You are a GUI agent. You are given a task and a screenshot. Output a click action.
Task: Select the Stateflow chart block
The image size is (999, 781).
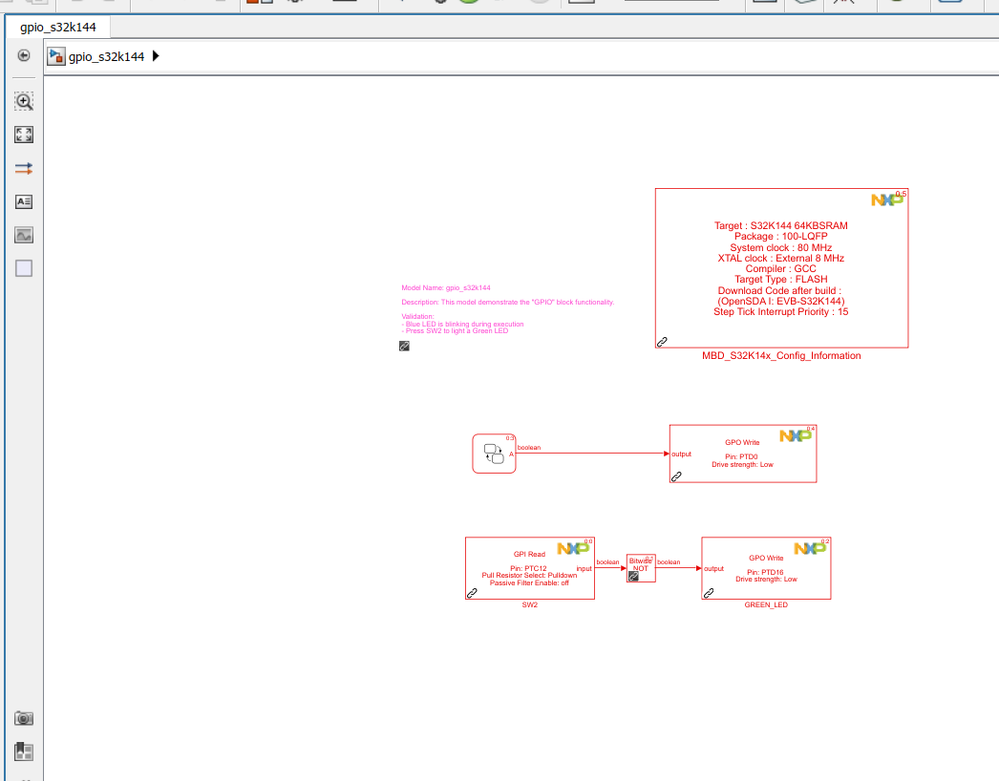[494, 454]
